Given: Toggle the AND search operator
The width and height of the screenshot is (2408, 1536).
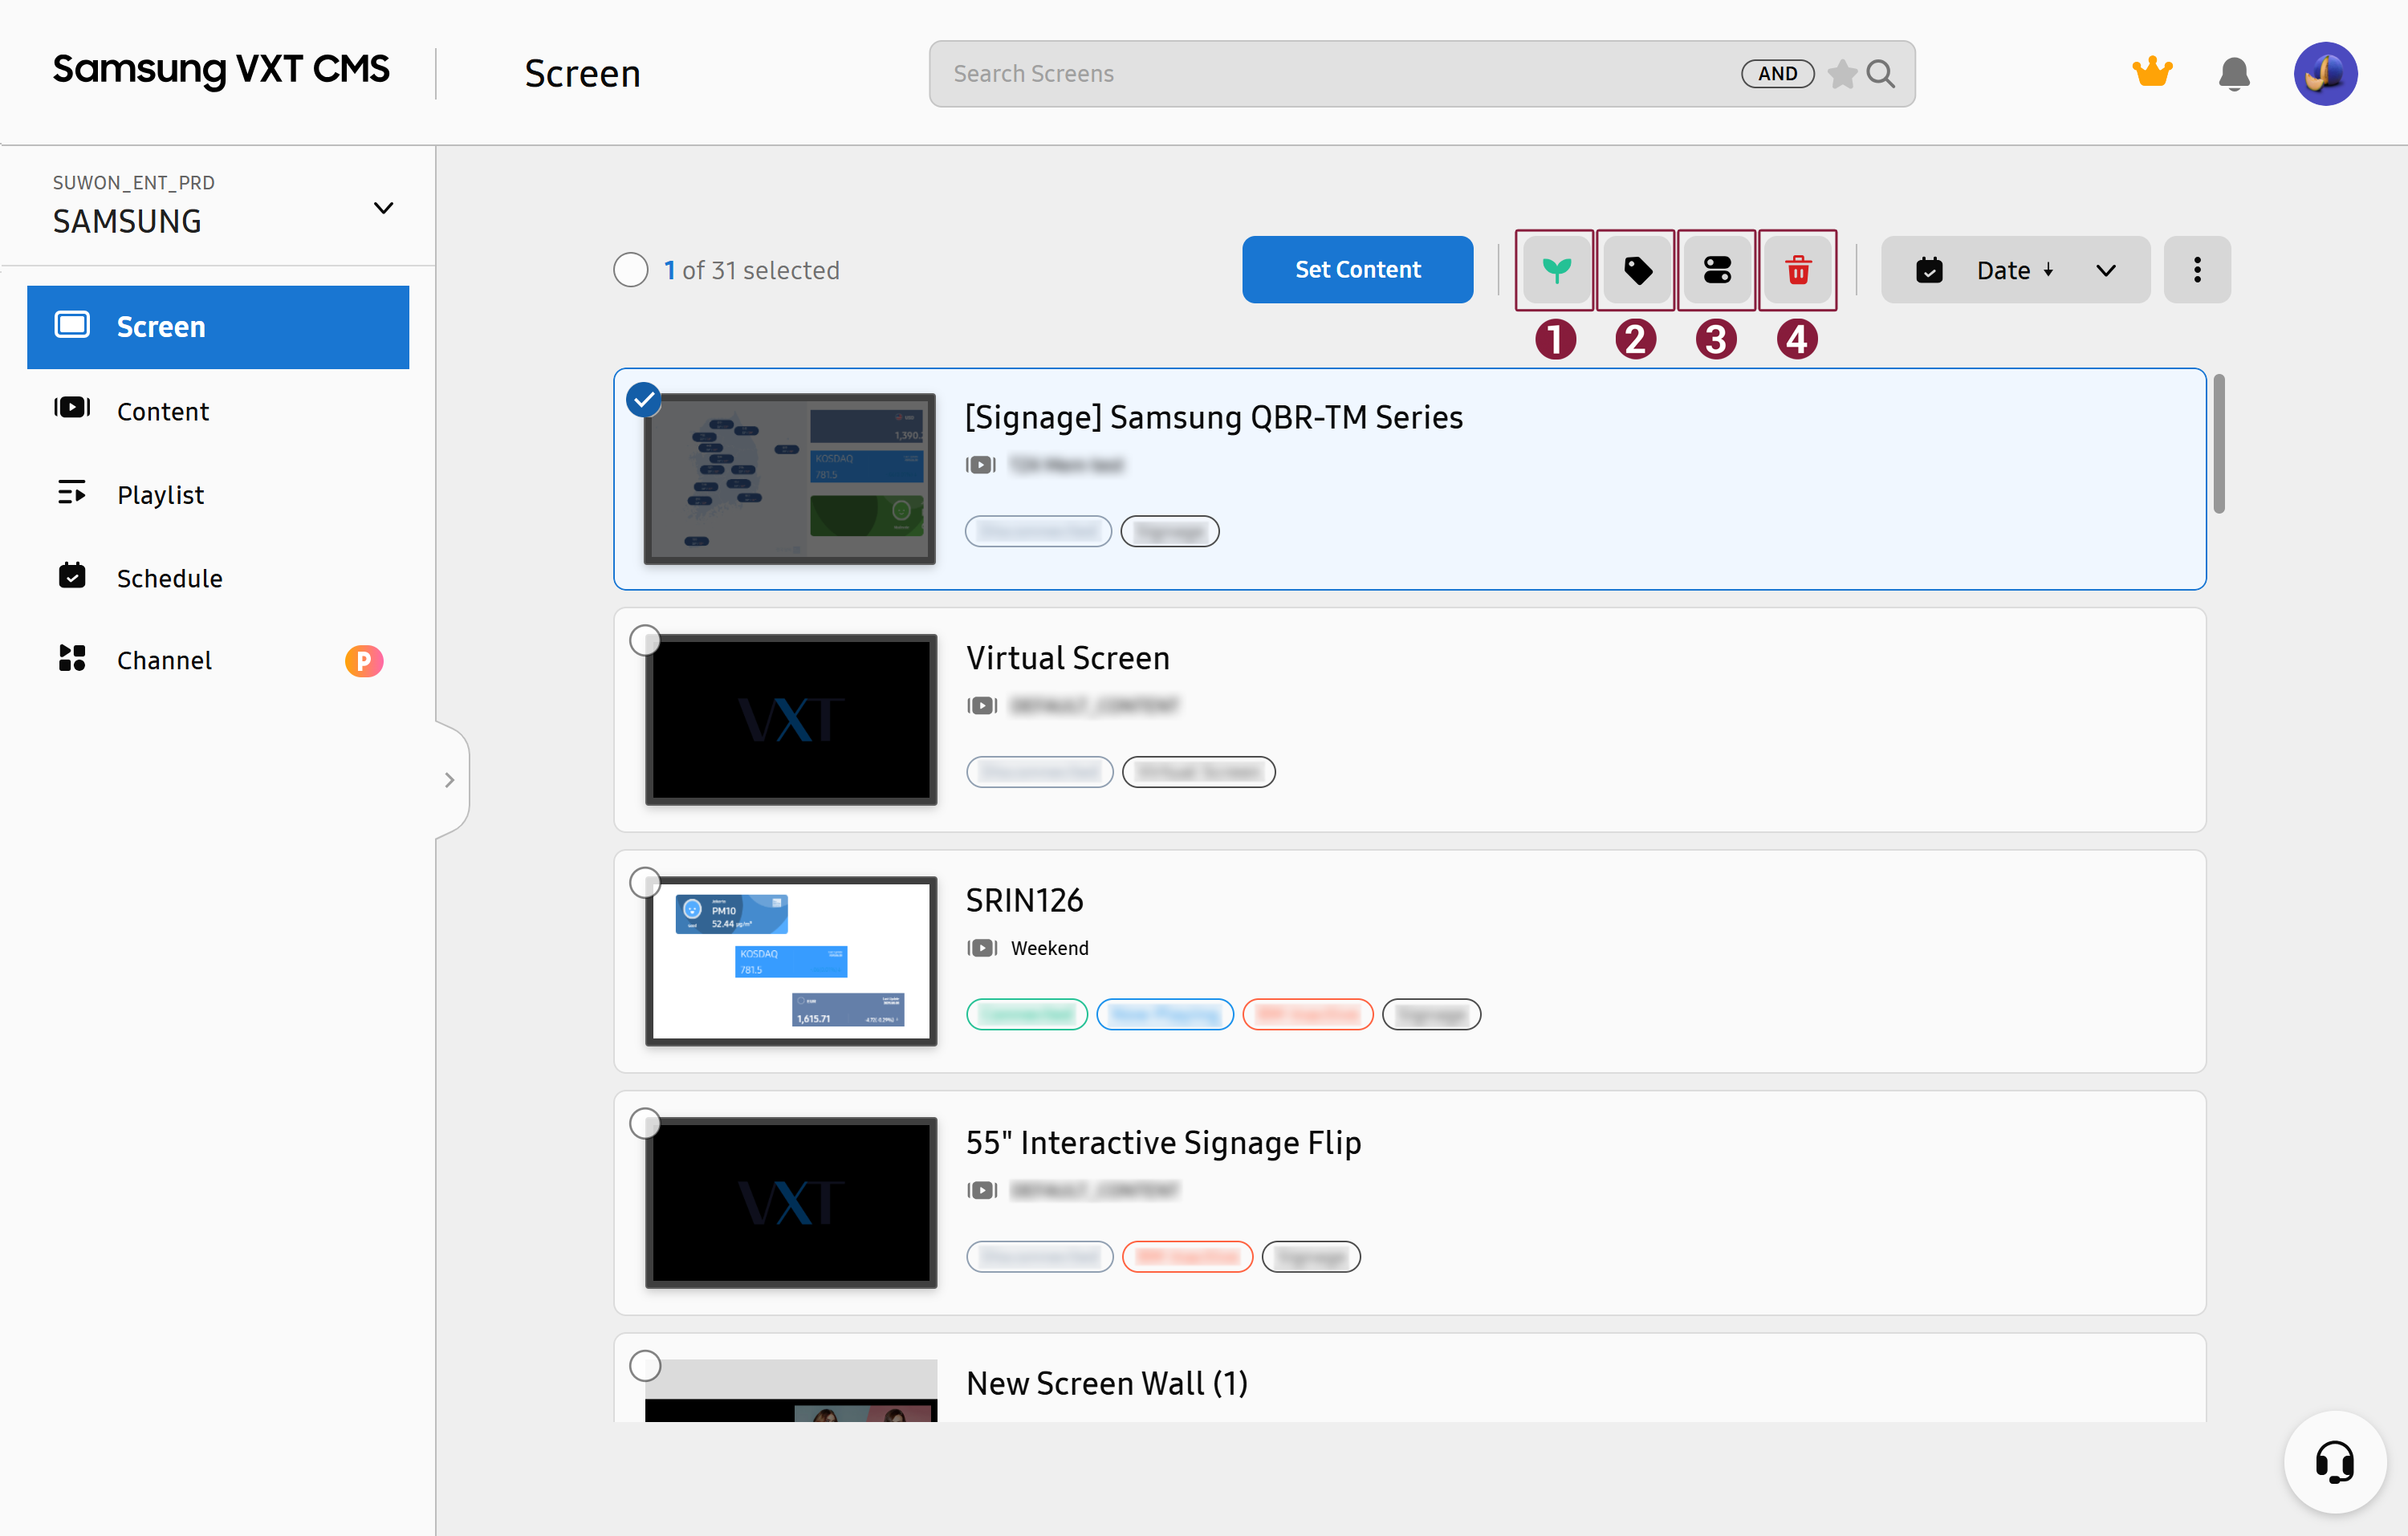Looking at the screenshot, I should pos(1777,74).
